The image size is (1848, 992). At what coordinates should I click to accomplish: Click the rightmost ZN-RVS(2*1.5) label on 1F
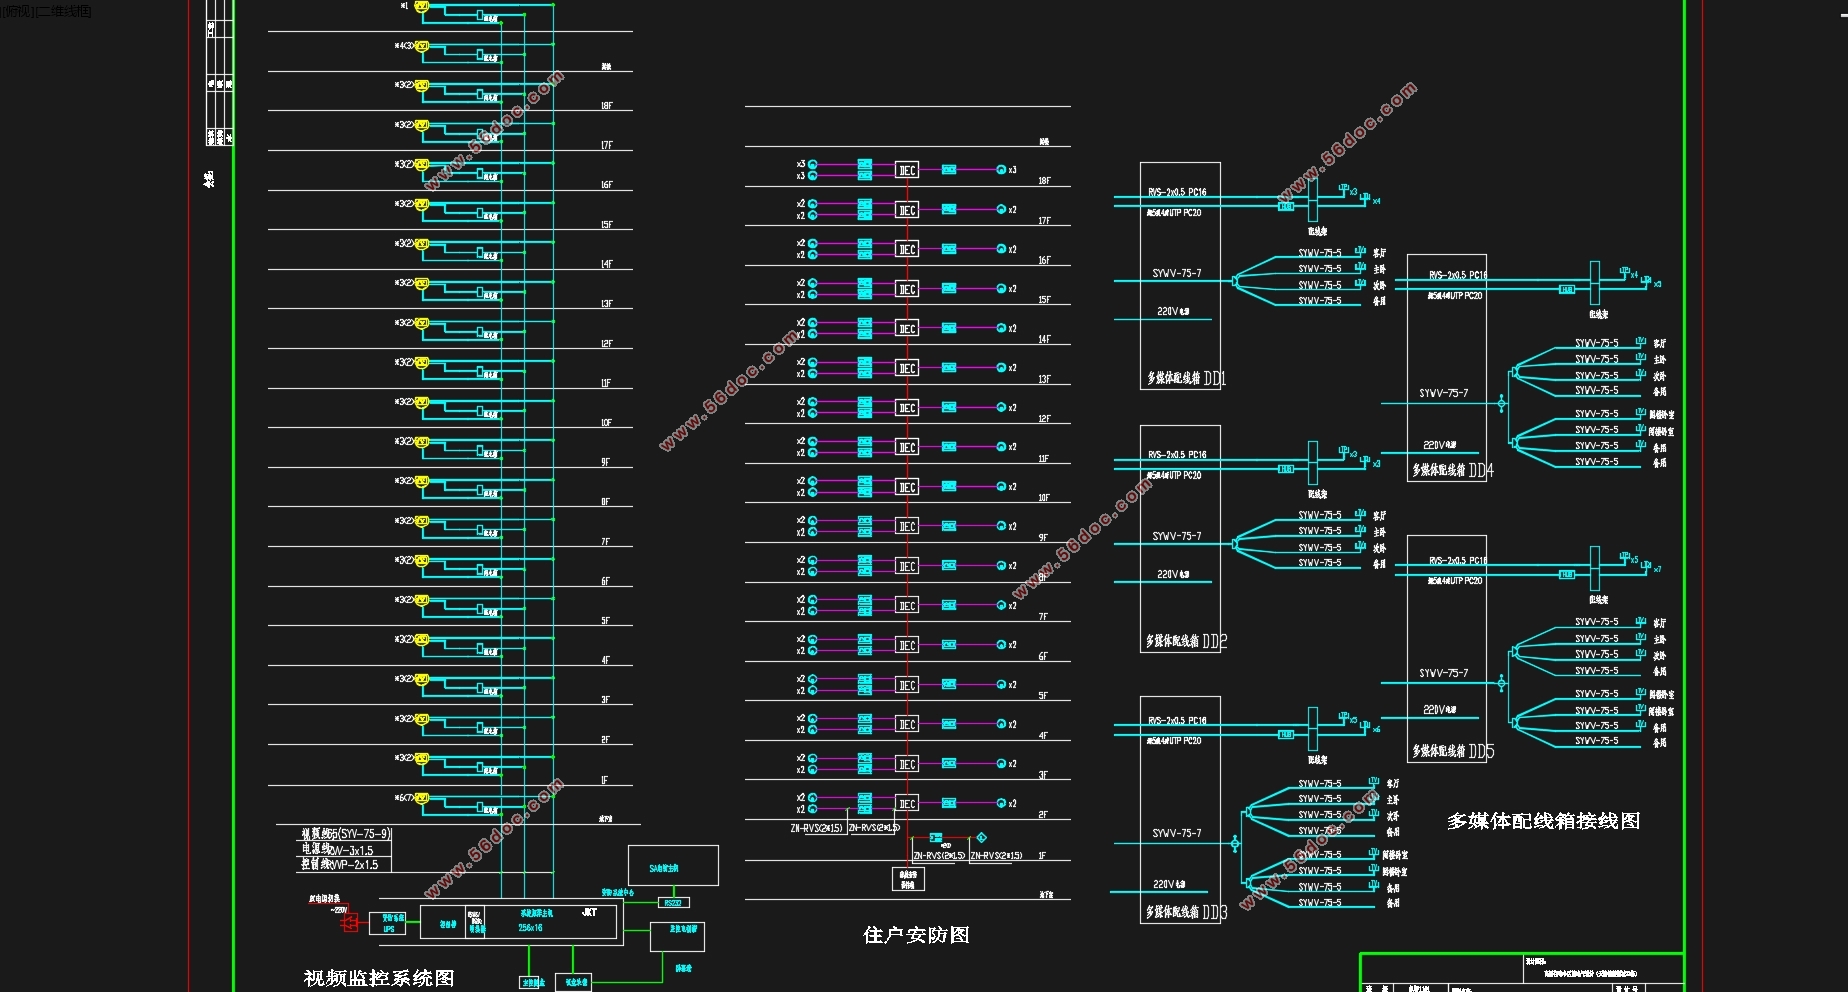click(x=997, y=856)
